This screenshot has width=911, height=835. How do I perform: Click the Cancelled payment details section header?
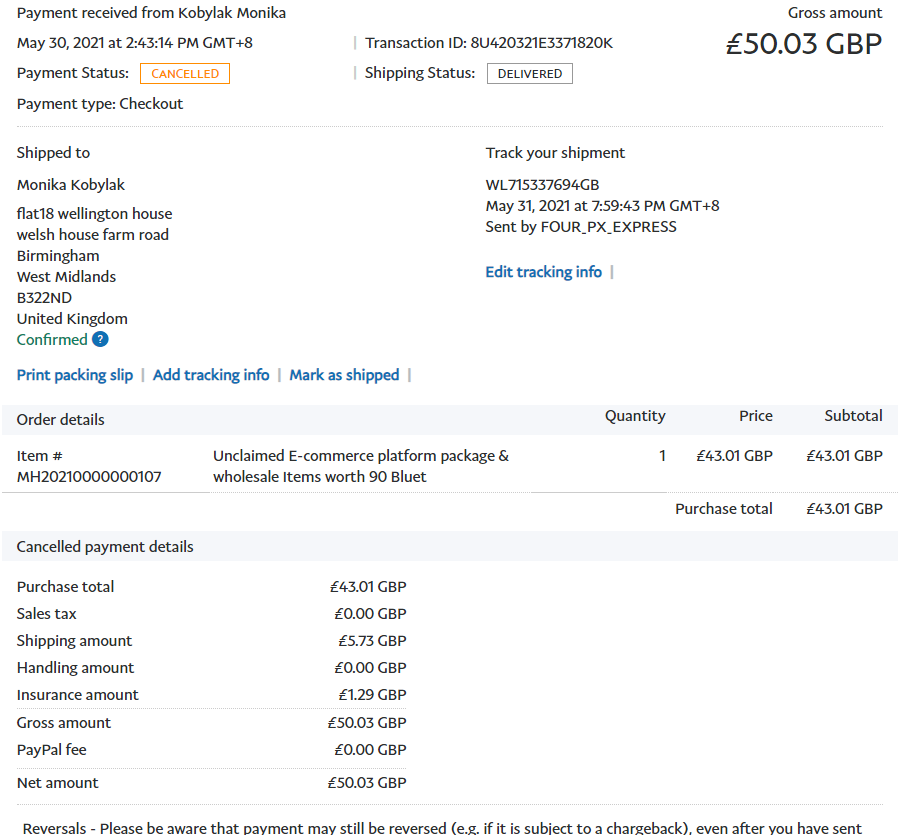tap(105, 547)
